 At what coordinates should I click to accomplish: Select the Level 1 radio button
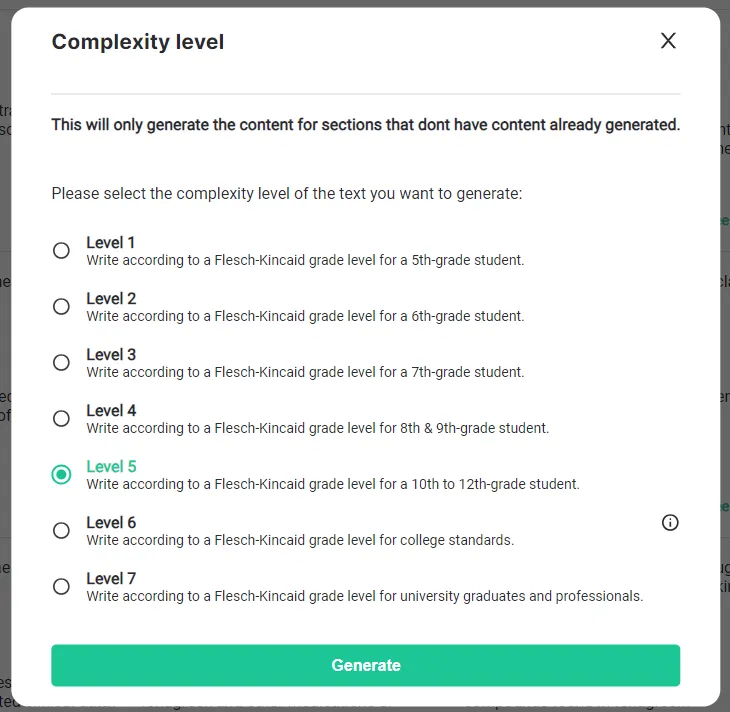coord(61,251)
